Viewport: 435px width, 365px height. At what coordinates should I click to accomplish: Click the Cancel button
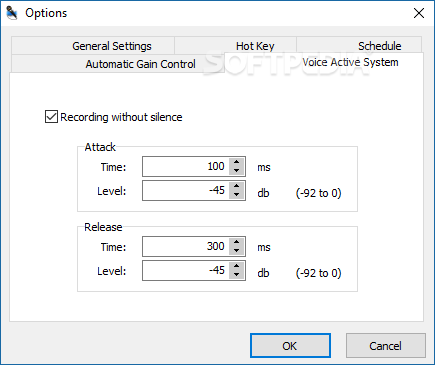[386, 346]
